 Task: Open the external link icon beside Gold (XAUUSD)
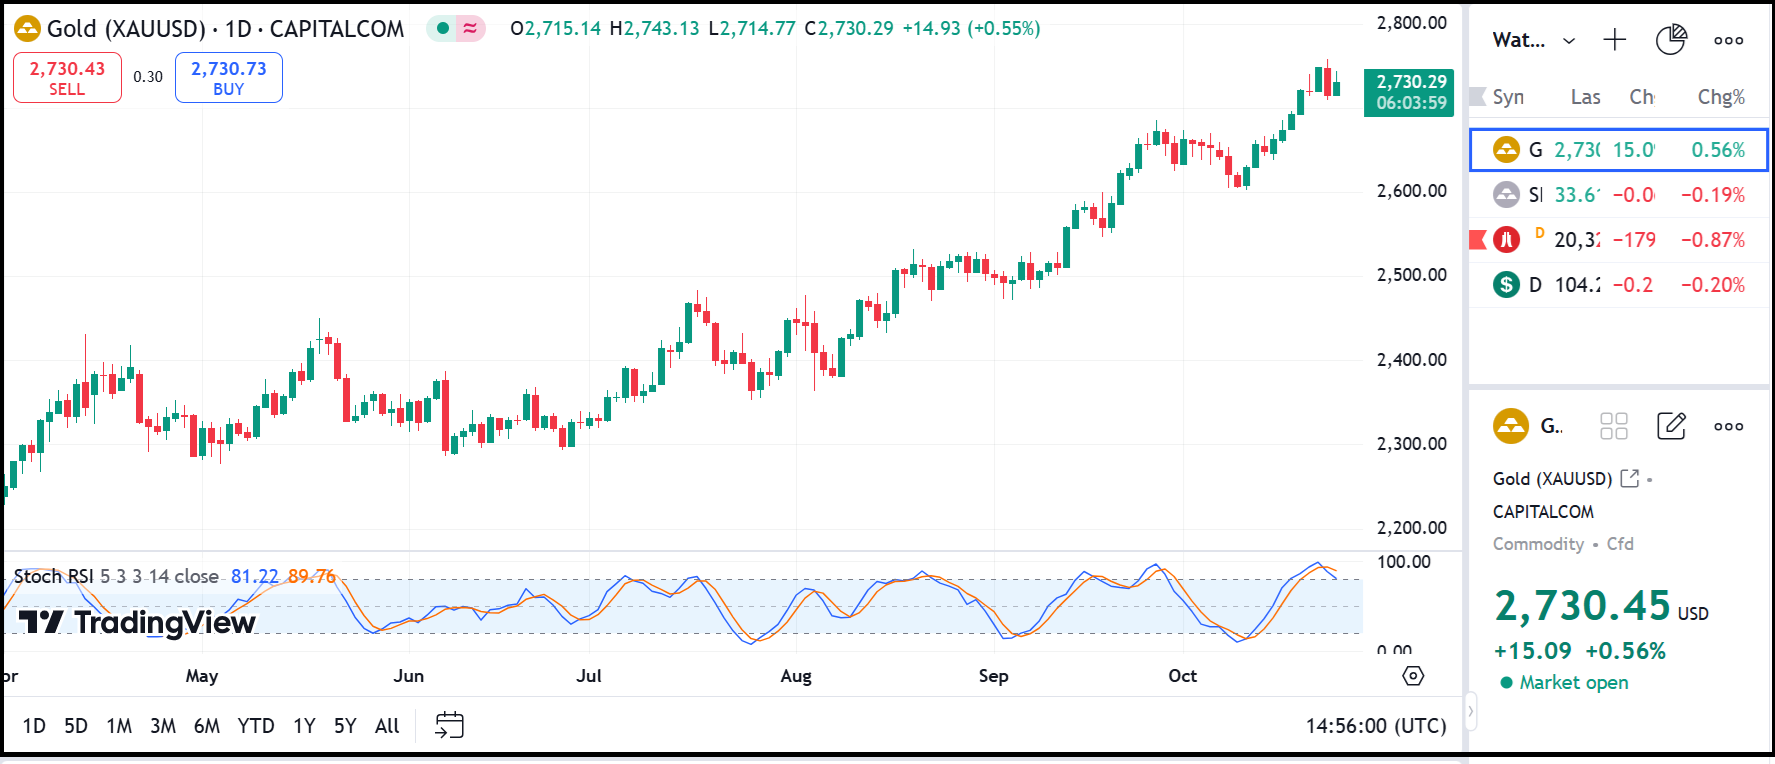point(1629,478)
